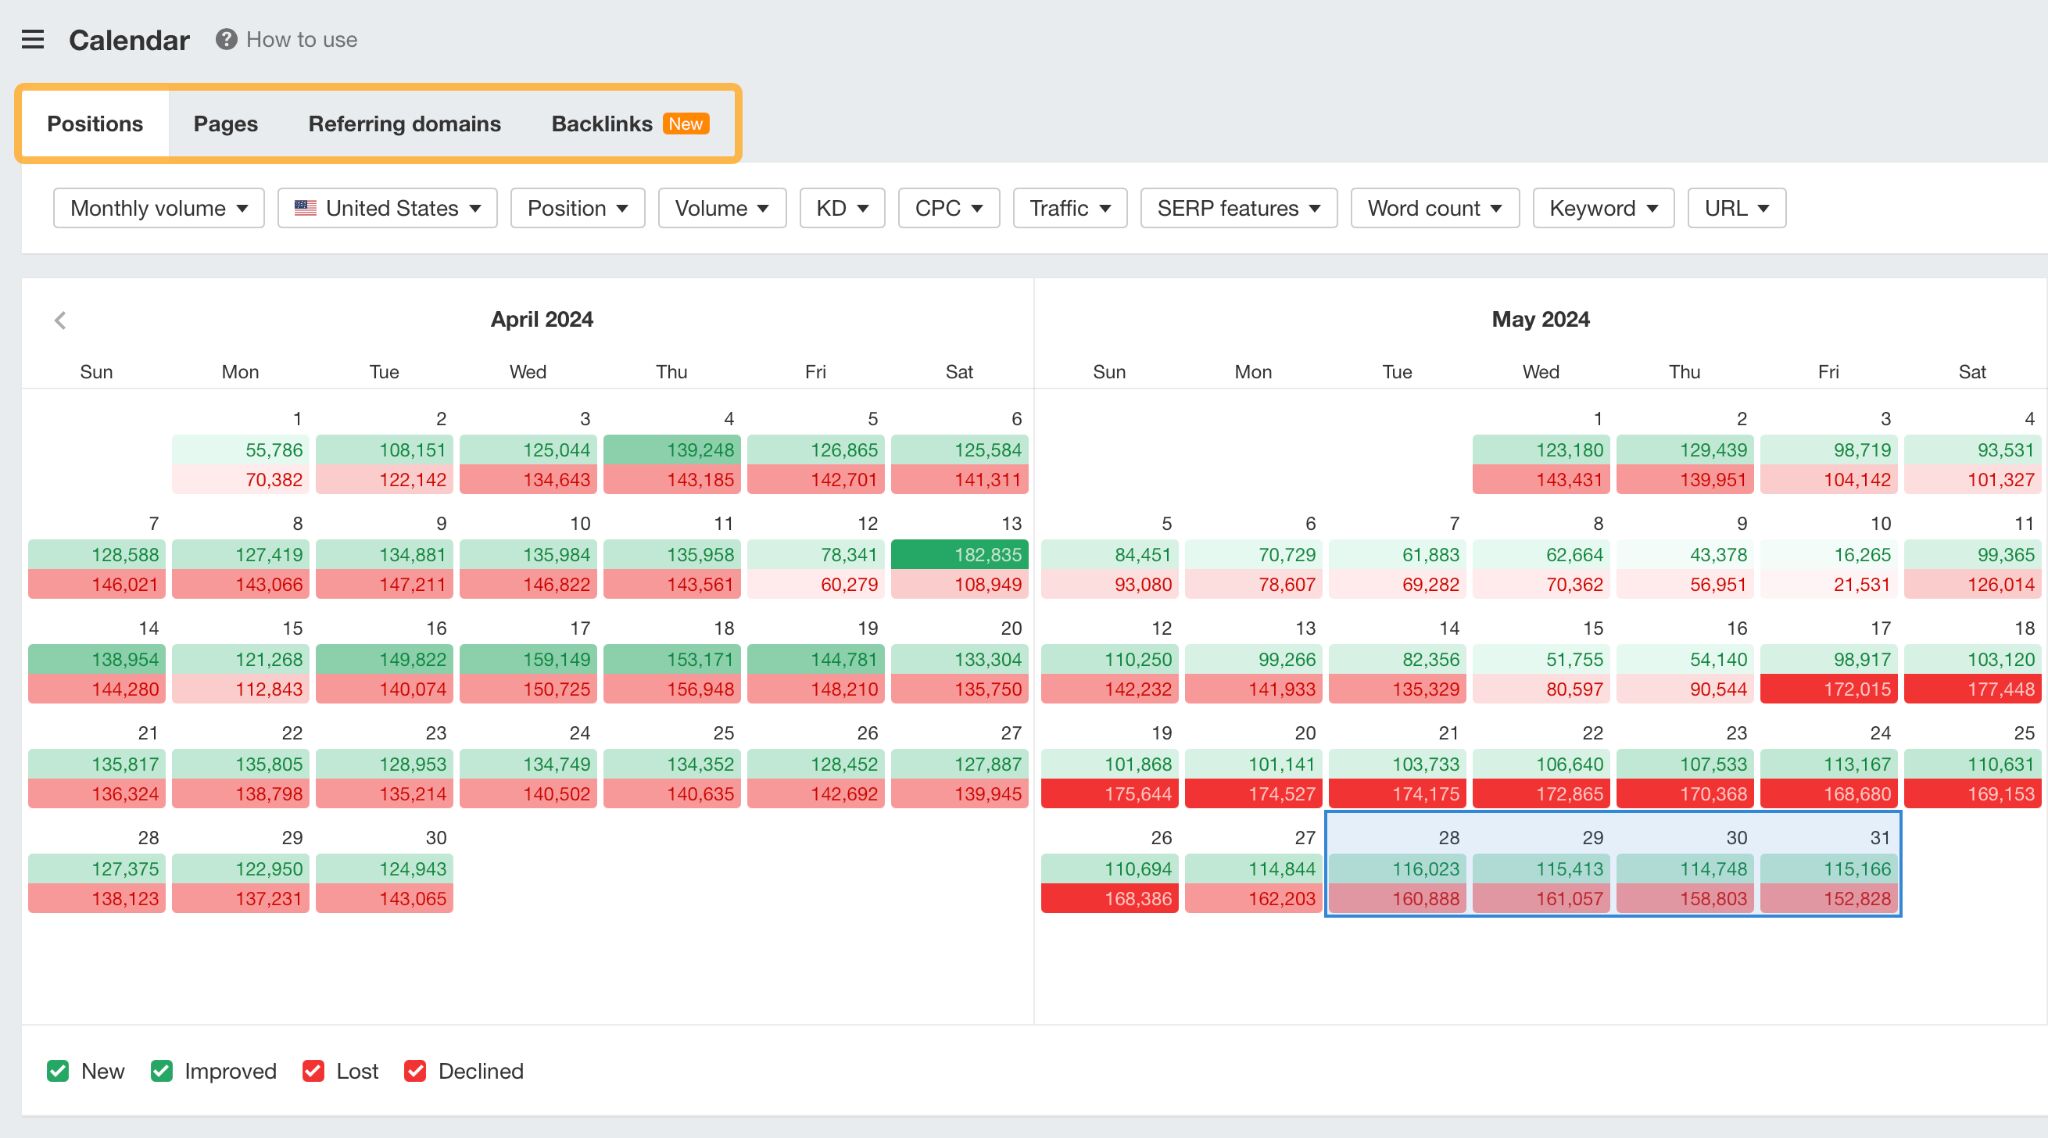This screenshot has width=2048, height=1138.
Task: Open the Keyword filter dropdown
Action: (x=1602, y=208)
